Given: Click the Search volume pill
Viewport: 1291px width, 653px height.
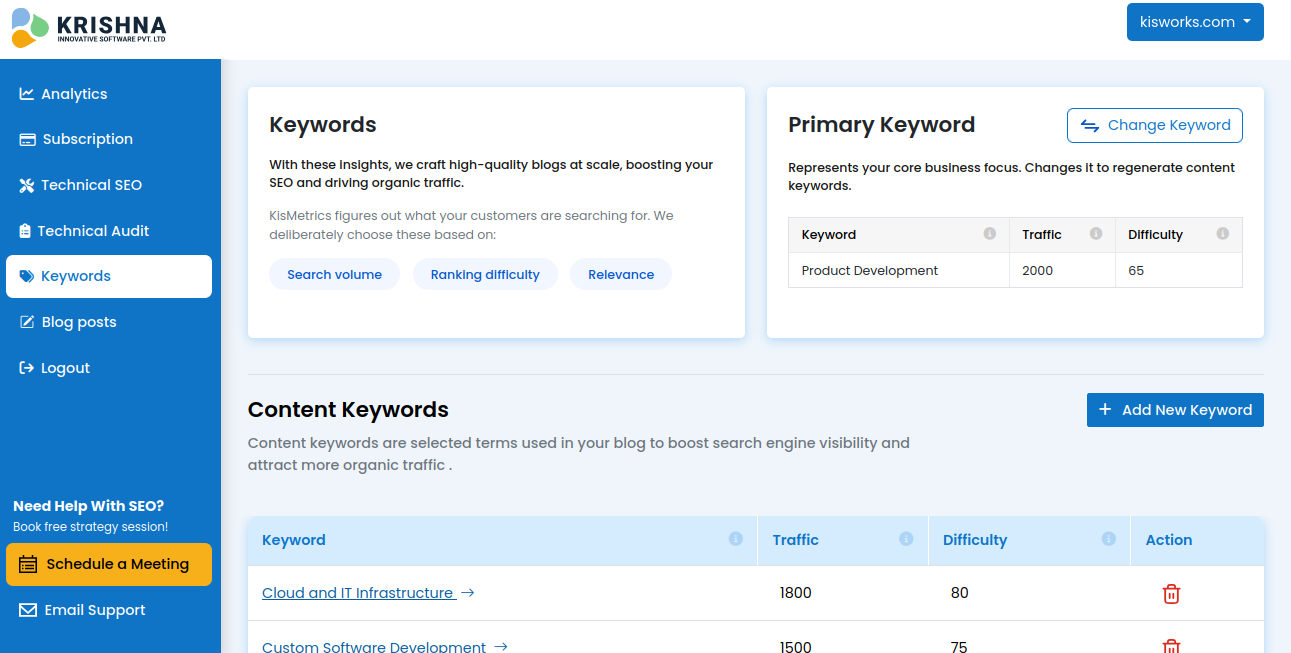Looking at the screenshot, I should point(334,275).
